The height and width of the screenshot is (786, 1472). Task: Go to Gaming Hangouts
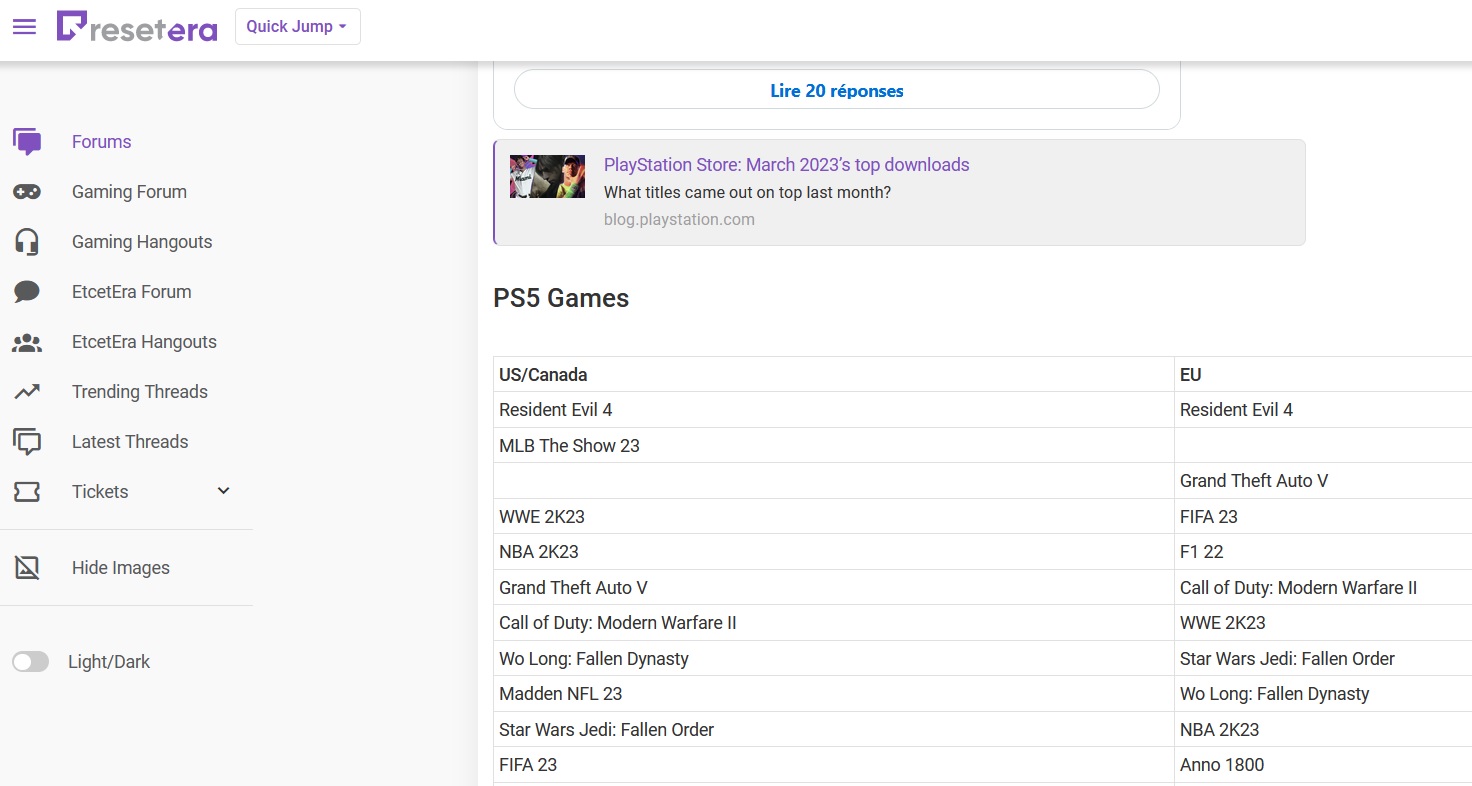[x=142, y=242]
